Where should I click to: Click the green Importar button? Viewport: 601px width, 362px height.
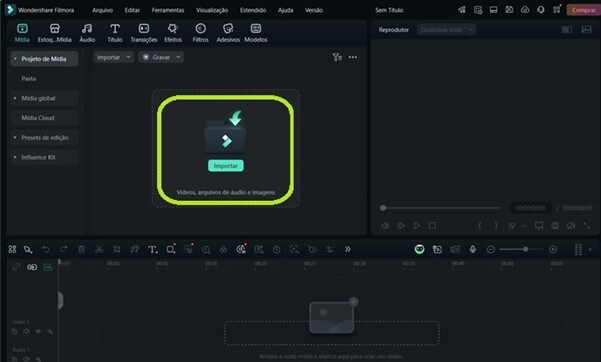point(226,166)
